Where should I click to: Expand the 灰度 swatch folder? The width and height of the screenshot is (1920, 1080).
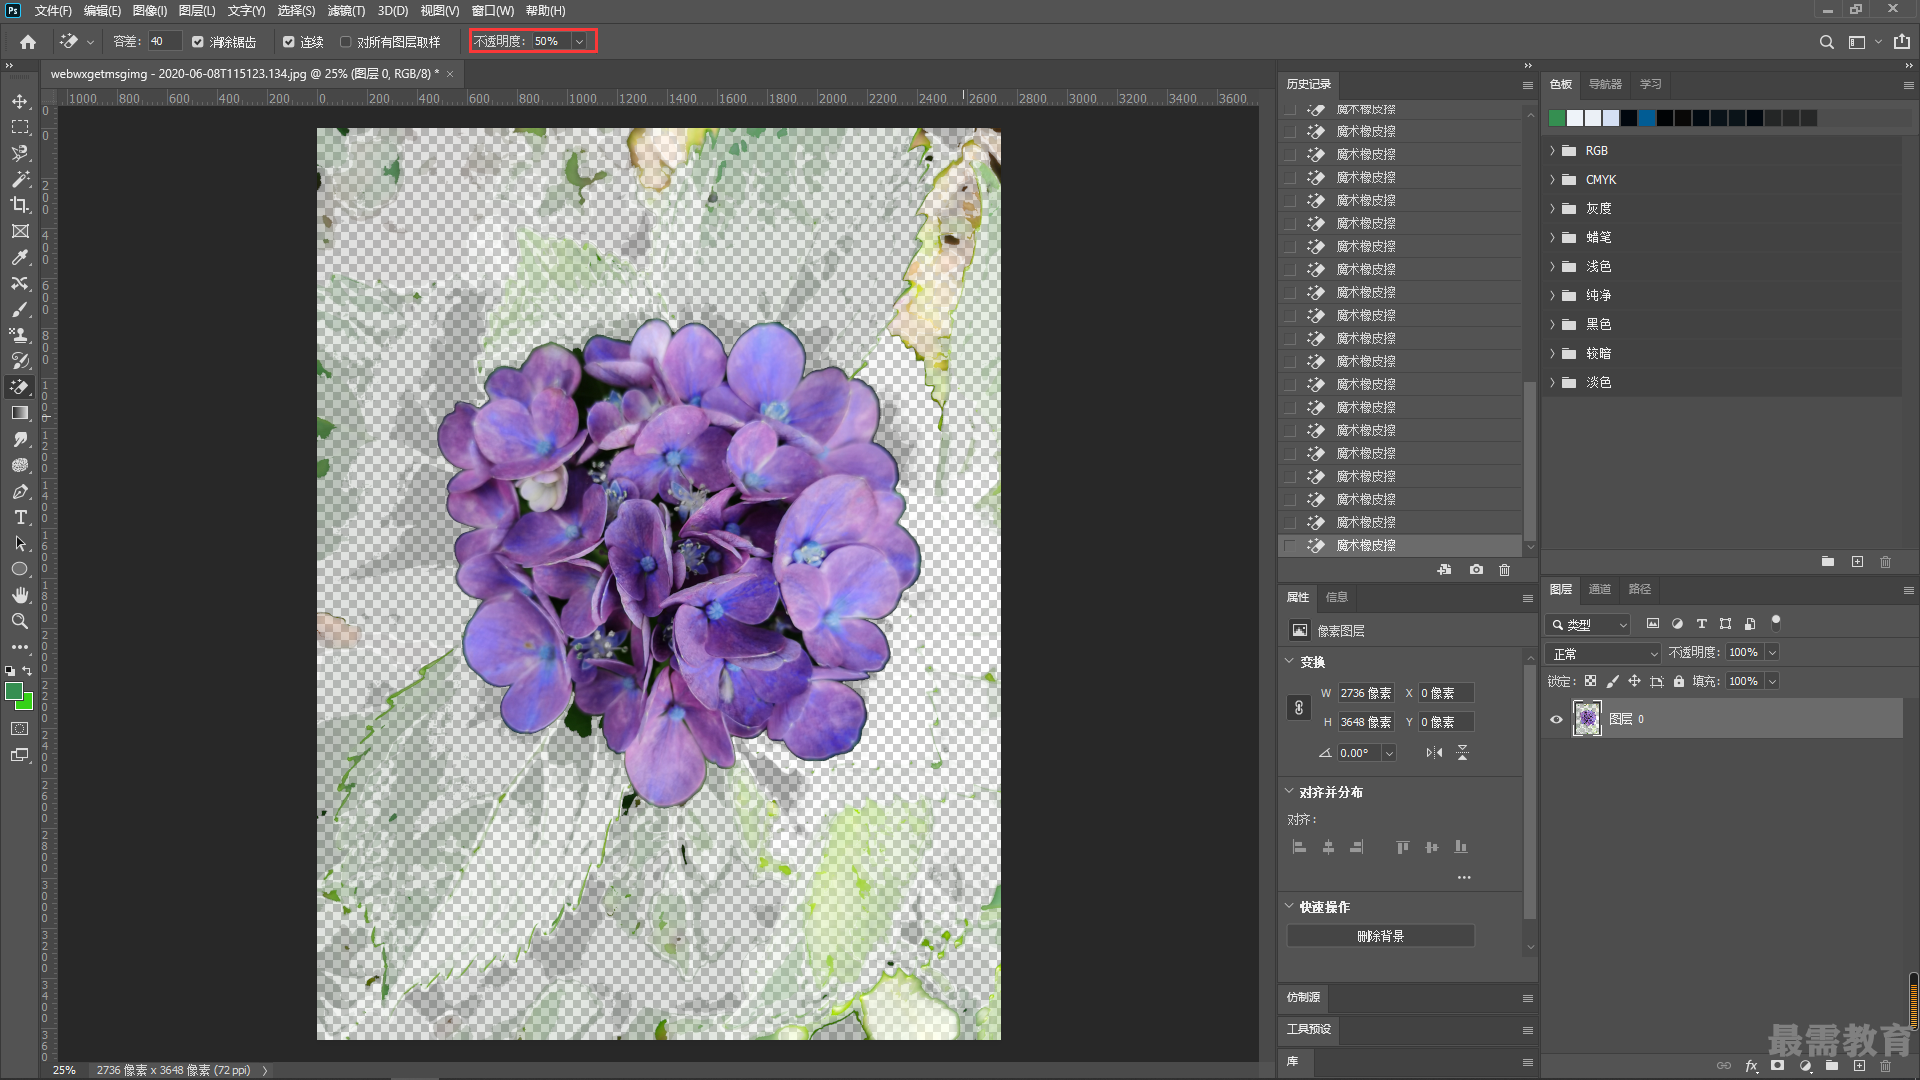click(x=1552, y=209)
